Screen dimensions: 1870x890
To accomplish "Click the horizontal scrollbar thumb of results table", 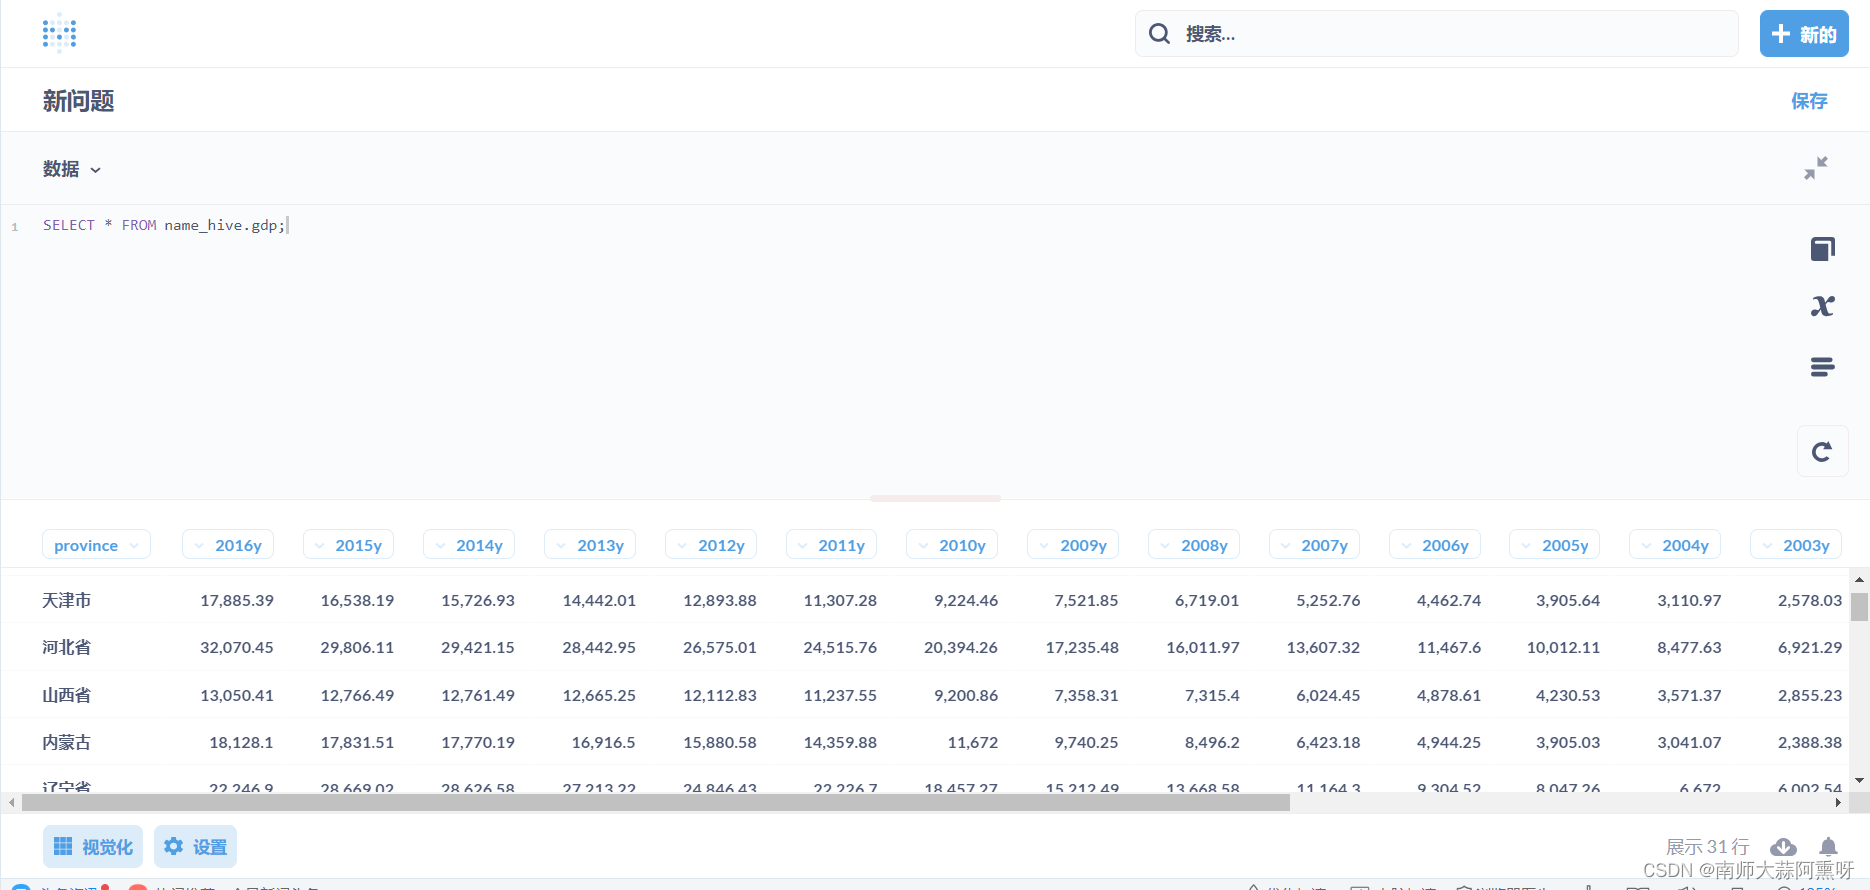I will click(x=656, y=802).
